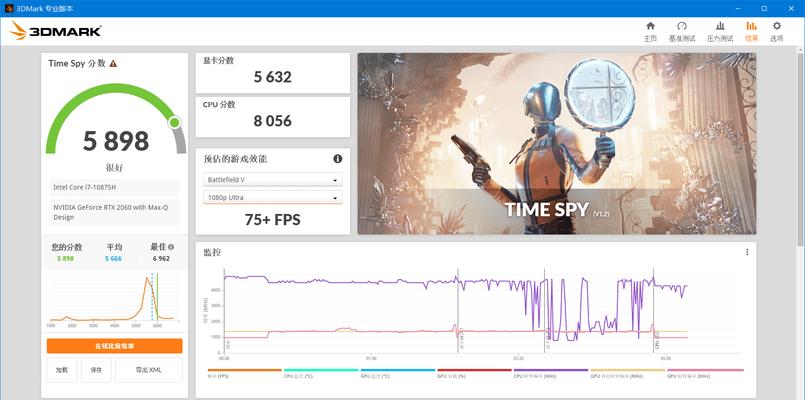Toggle the 帧率 (FPS) orange legend series
The height and width of the screenshot is (400, 805).
(x=244, y=373)
